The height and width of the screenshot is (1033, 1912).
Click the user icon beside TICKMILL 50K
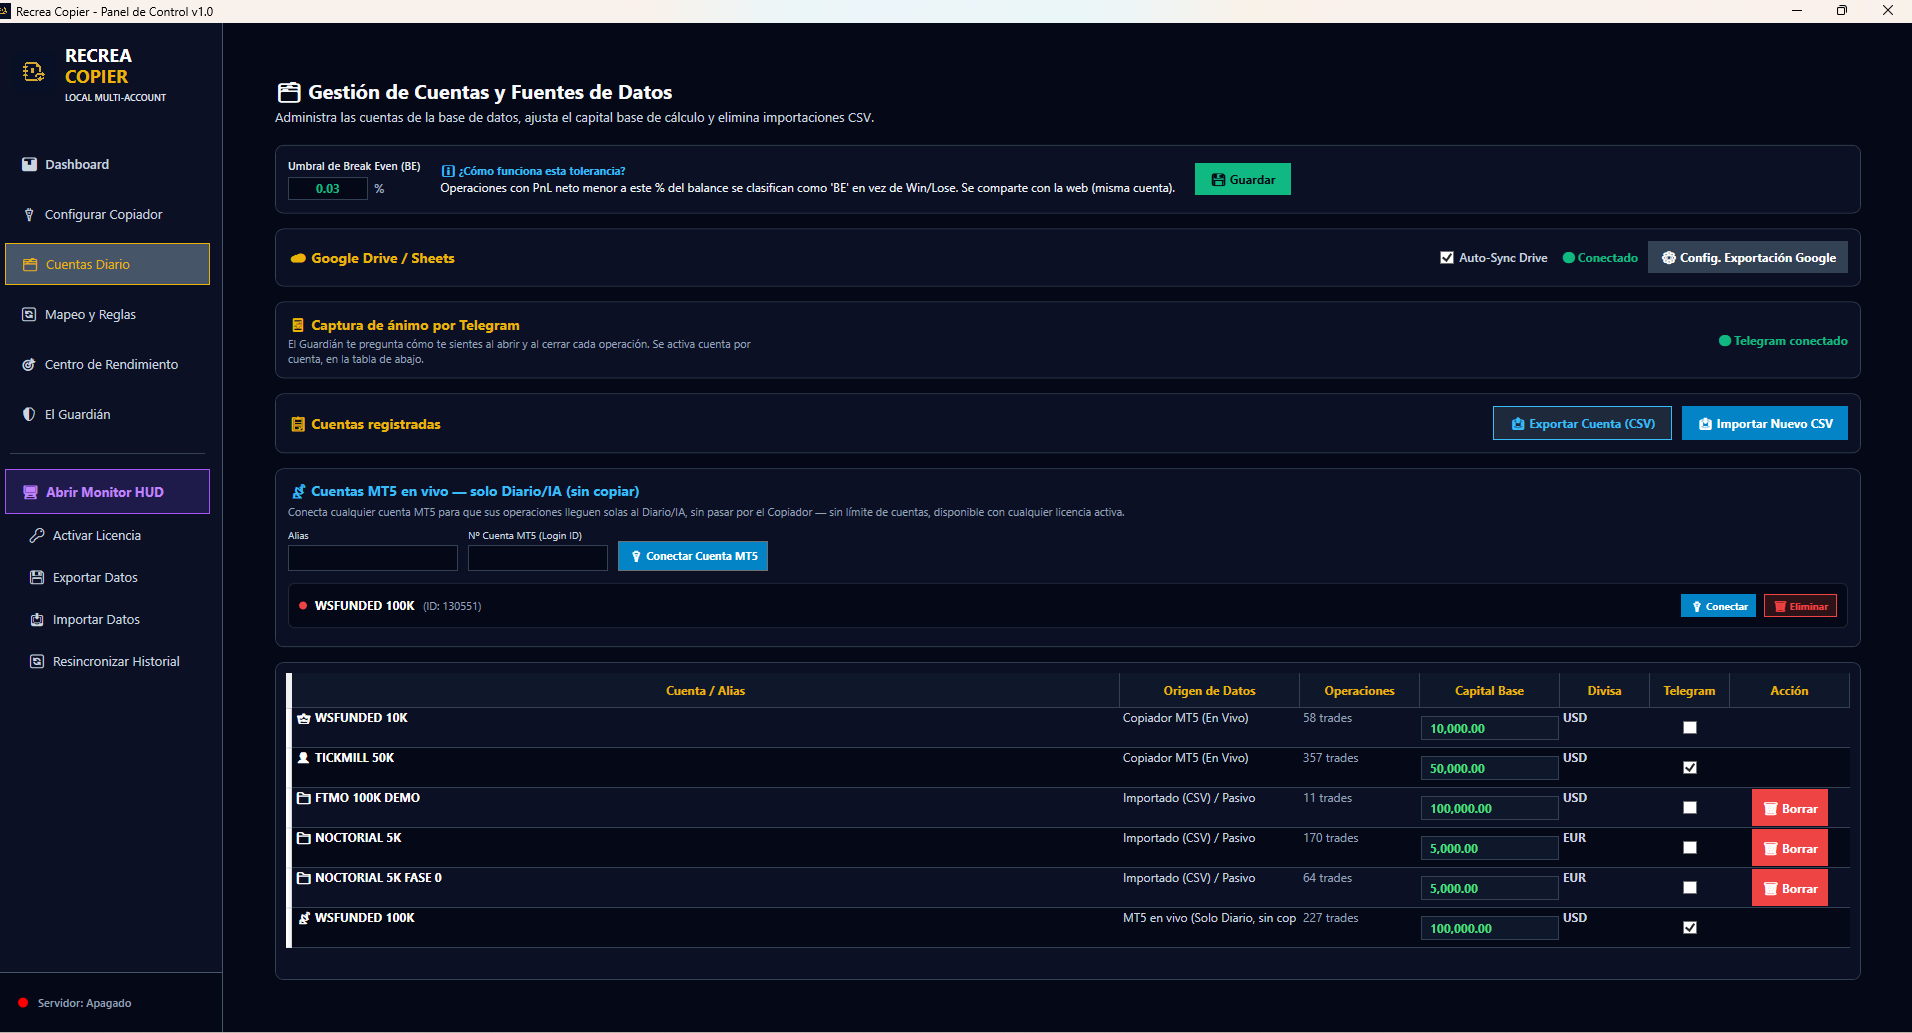pyautogui.click(x=304, y=758)
